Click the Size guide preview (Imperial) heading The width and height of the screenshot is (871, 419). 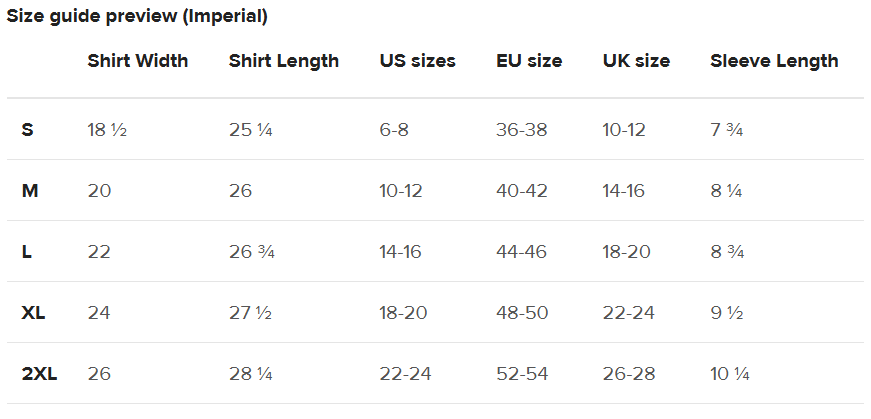pos(137,17)
